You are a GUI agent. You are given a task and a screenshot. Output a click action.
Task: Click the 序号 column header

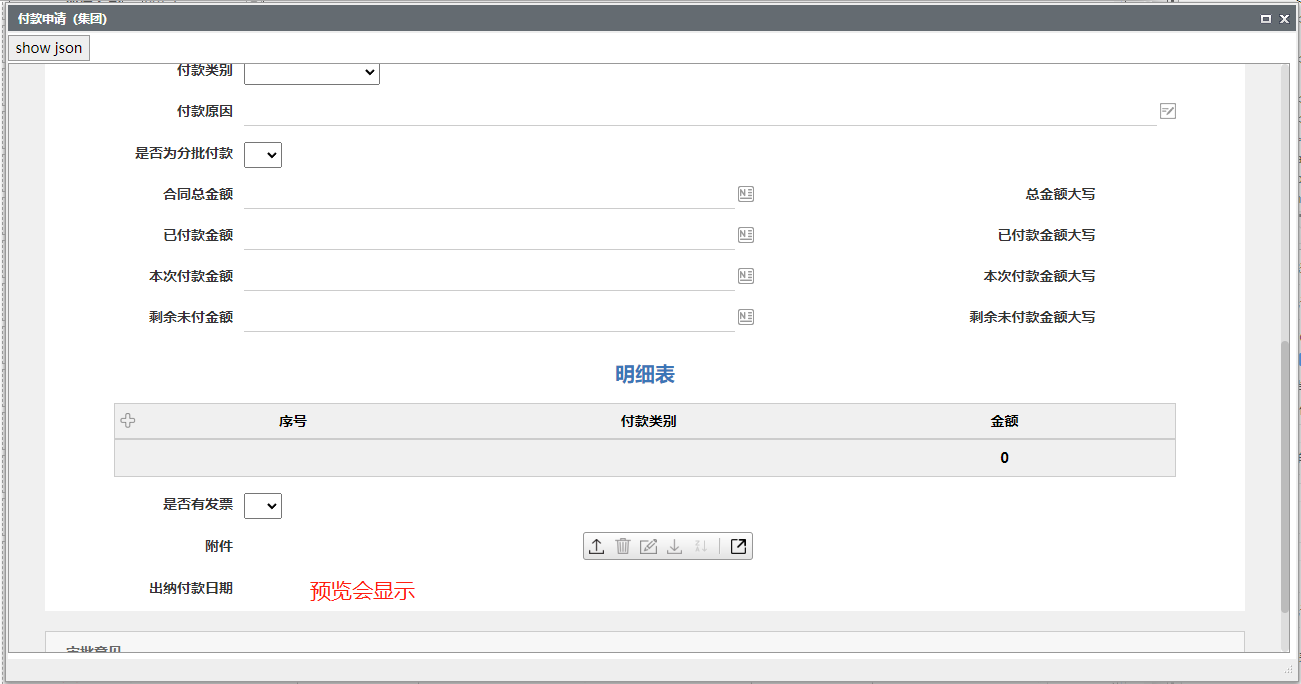click(x=293, y=421)
